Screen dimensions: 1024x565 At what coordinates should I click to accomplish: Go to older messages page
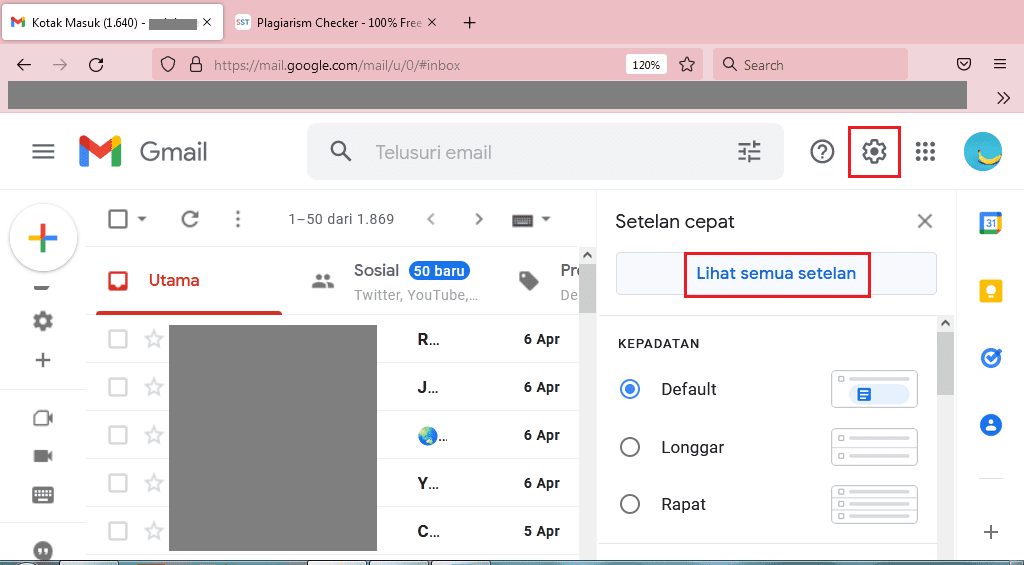[479, 219]
